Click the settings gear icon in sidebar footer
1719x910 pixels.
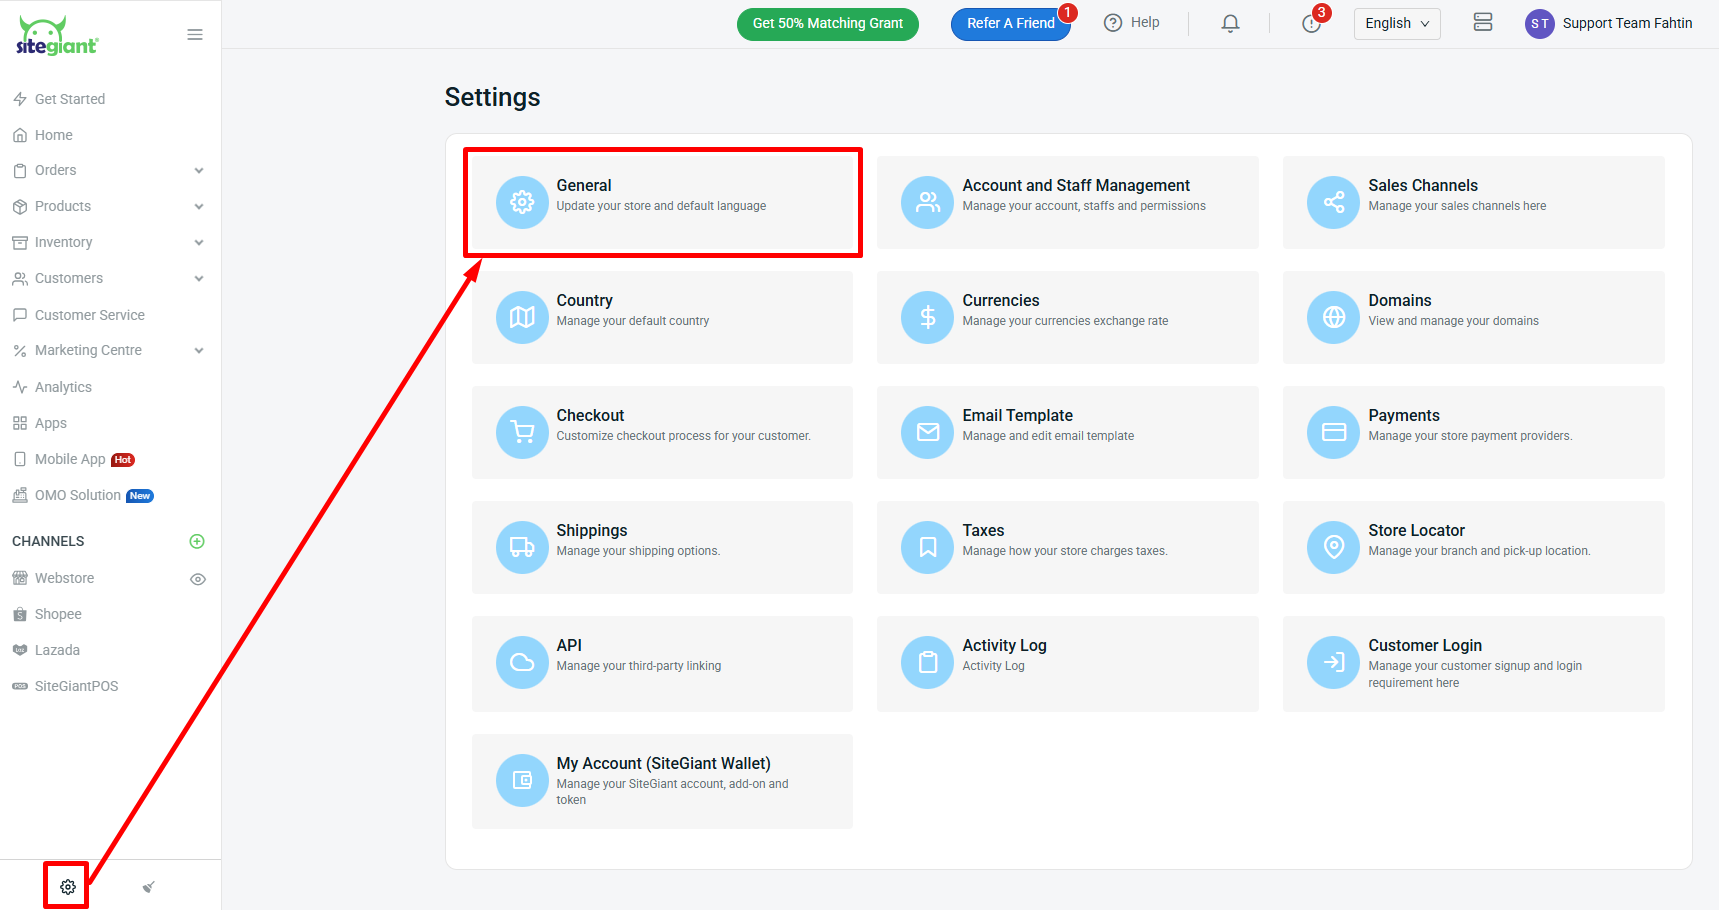pyautogui.click(x=67, y=887)
